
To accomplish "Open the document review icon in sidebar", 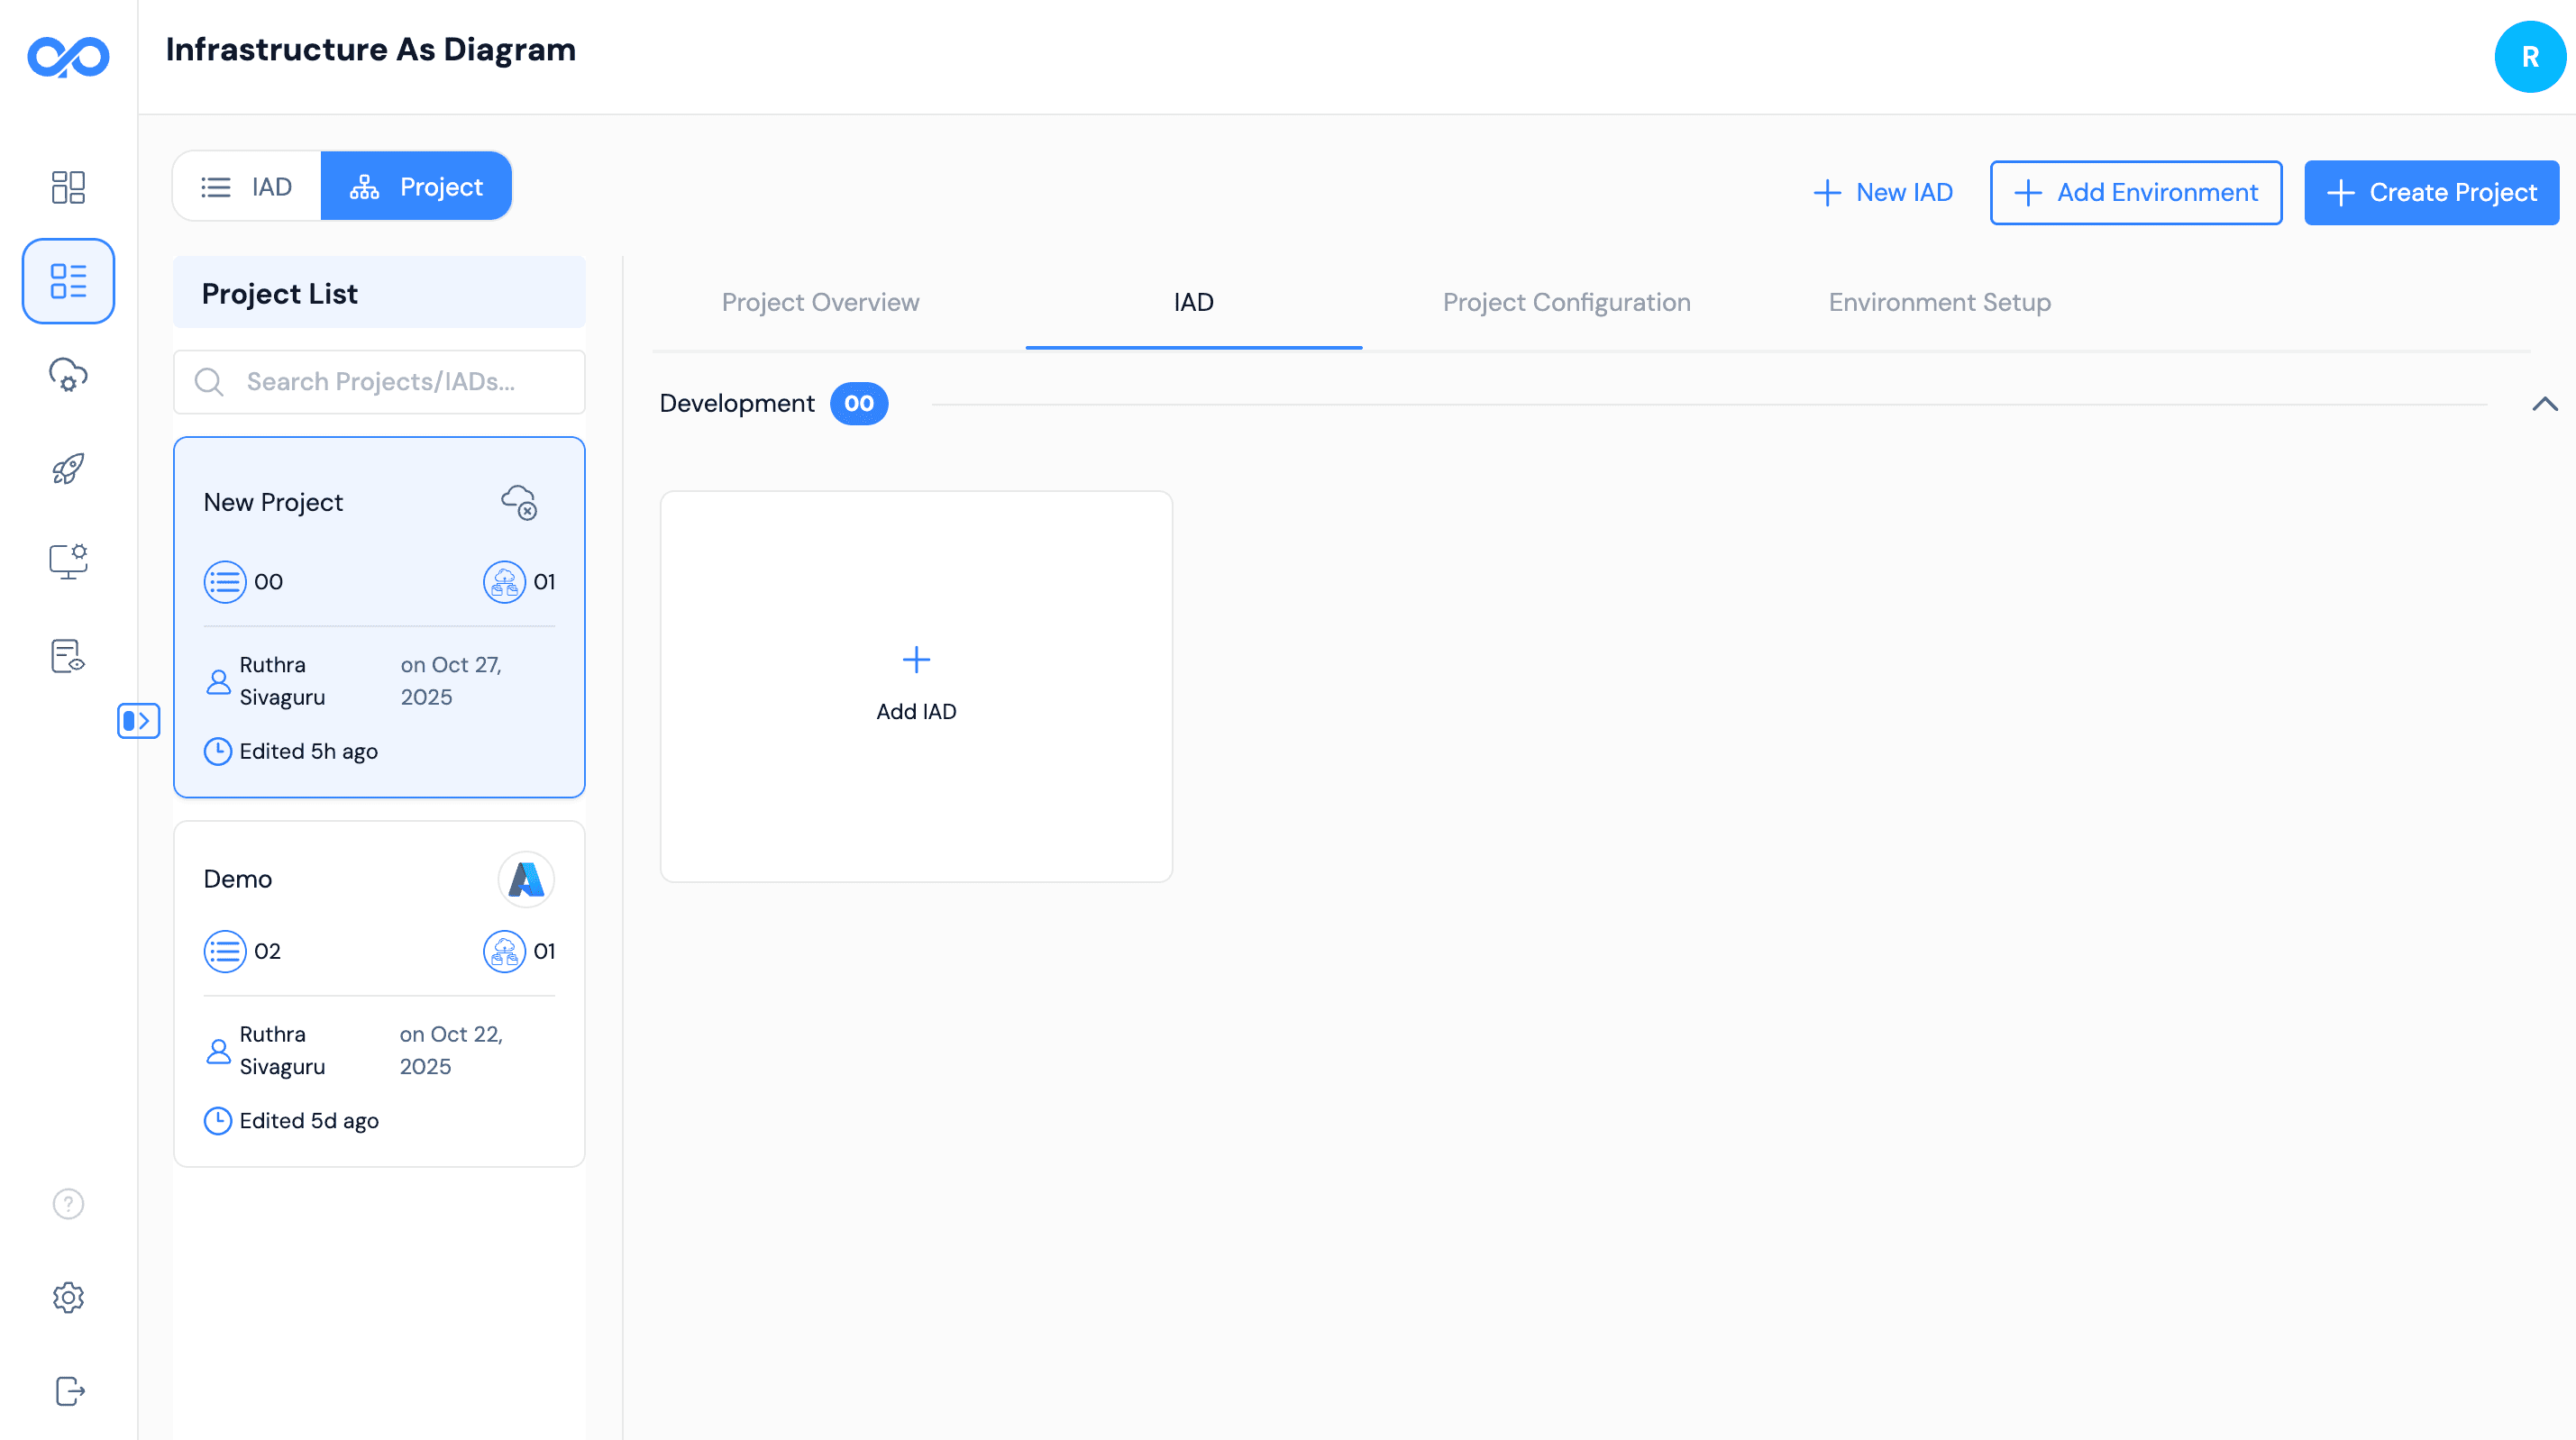I will coord(67,655).
